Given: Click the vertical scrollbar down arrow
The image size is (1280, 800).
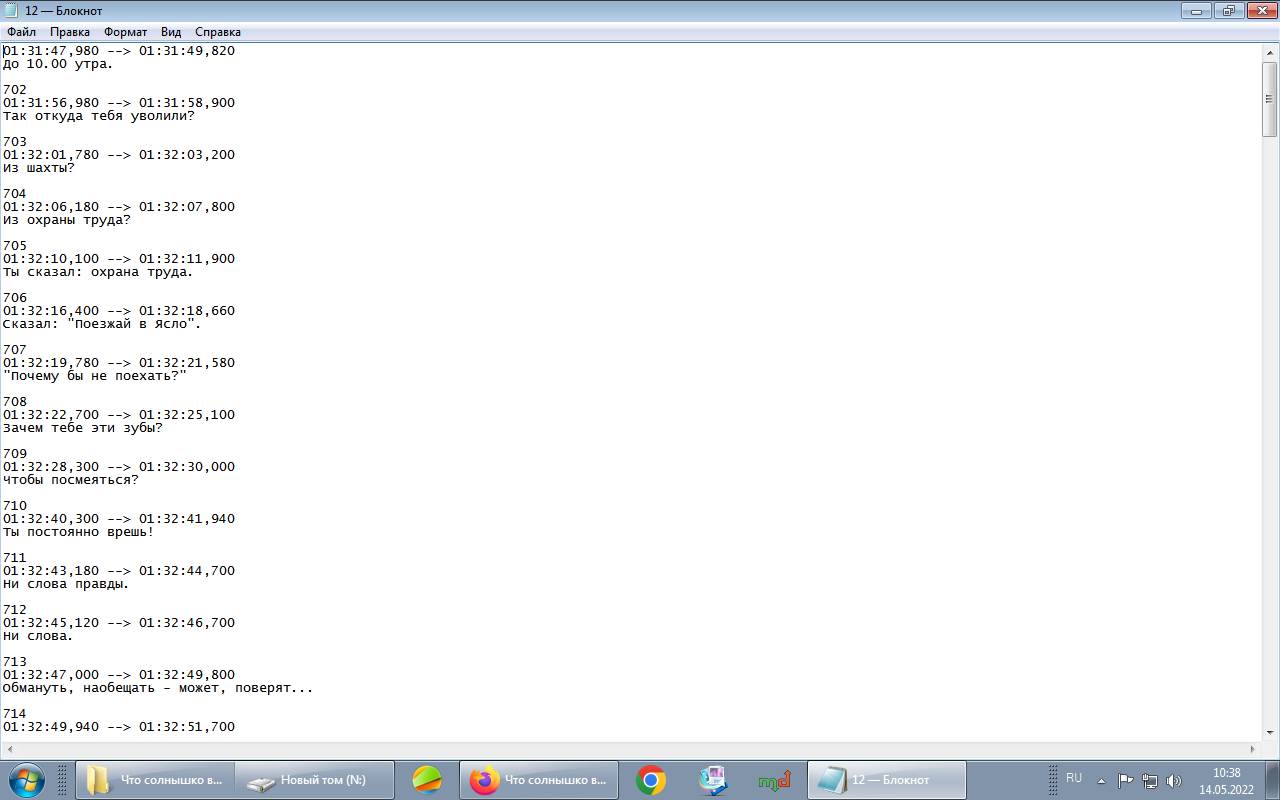Looking at the screenshot, I should (1270, 734).
